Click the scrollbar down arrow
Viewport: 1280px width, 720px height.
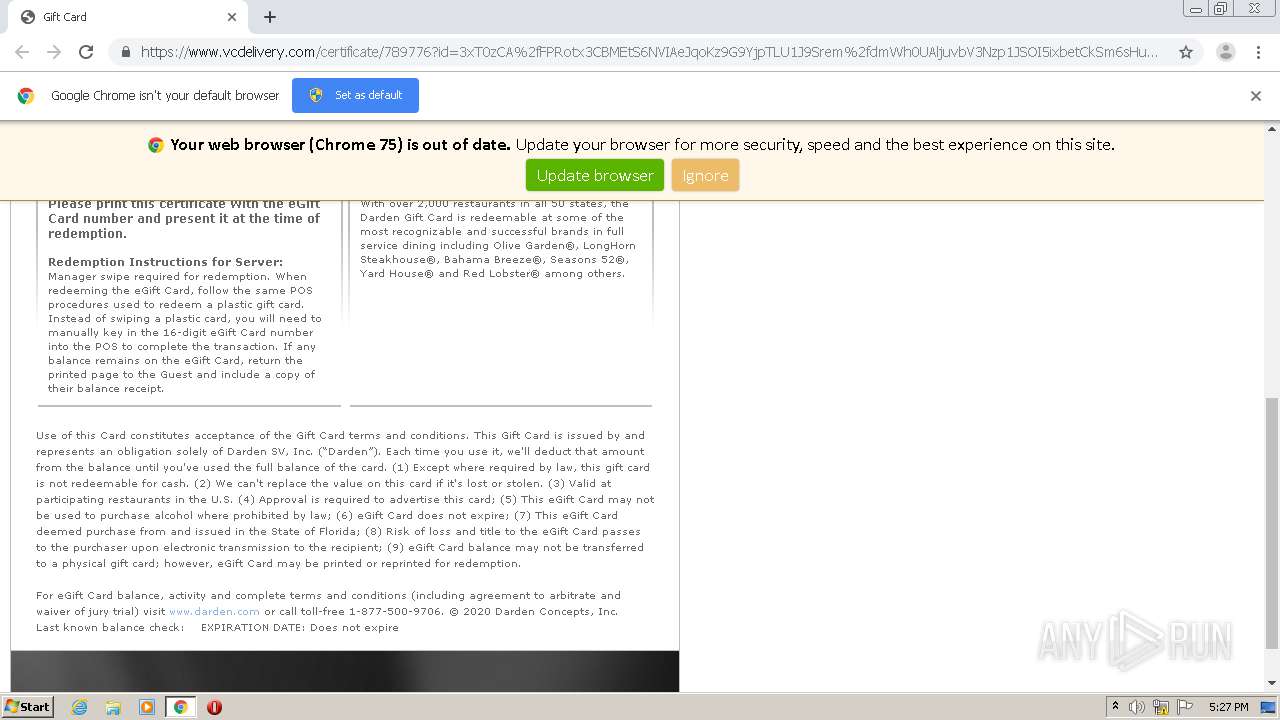pyautogui.click(x=1271, y=683)
